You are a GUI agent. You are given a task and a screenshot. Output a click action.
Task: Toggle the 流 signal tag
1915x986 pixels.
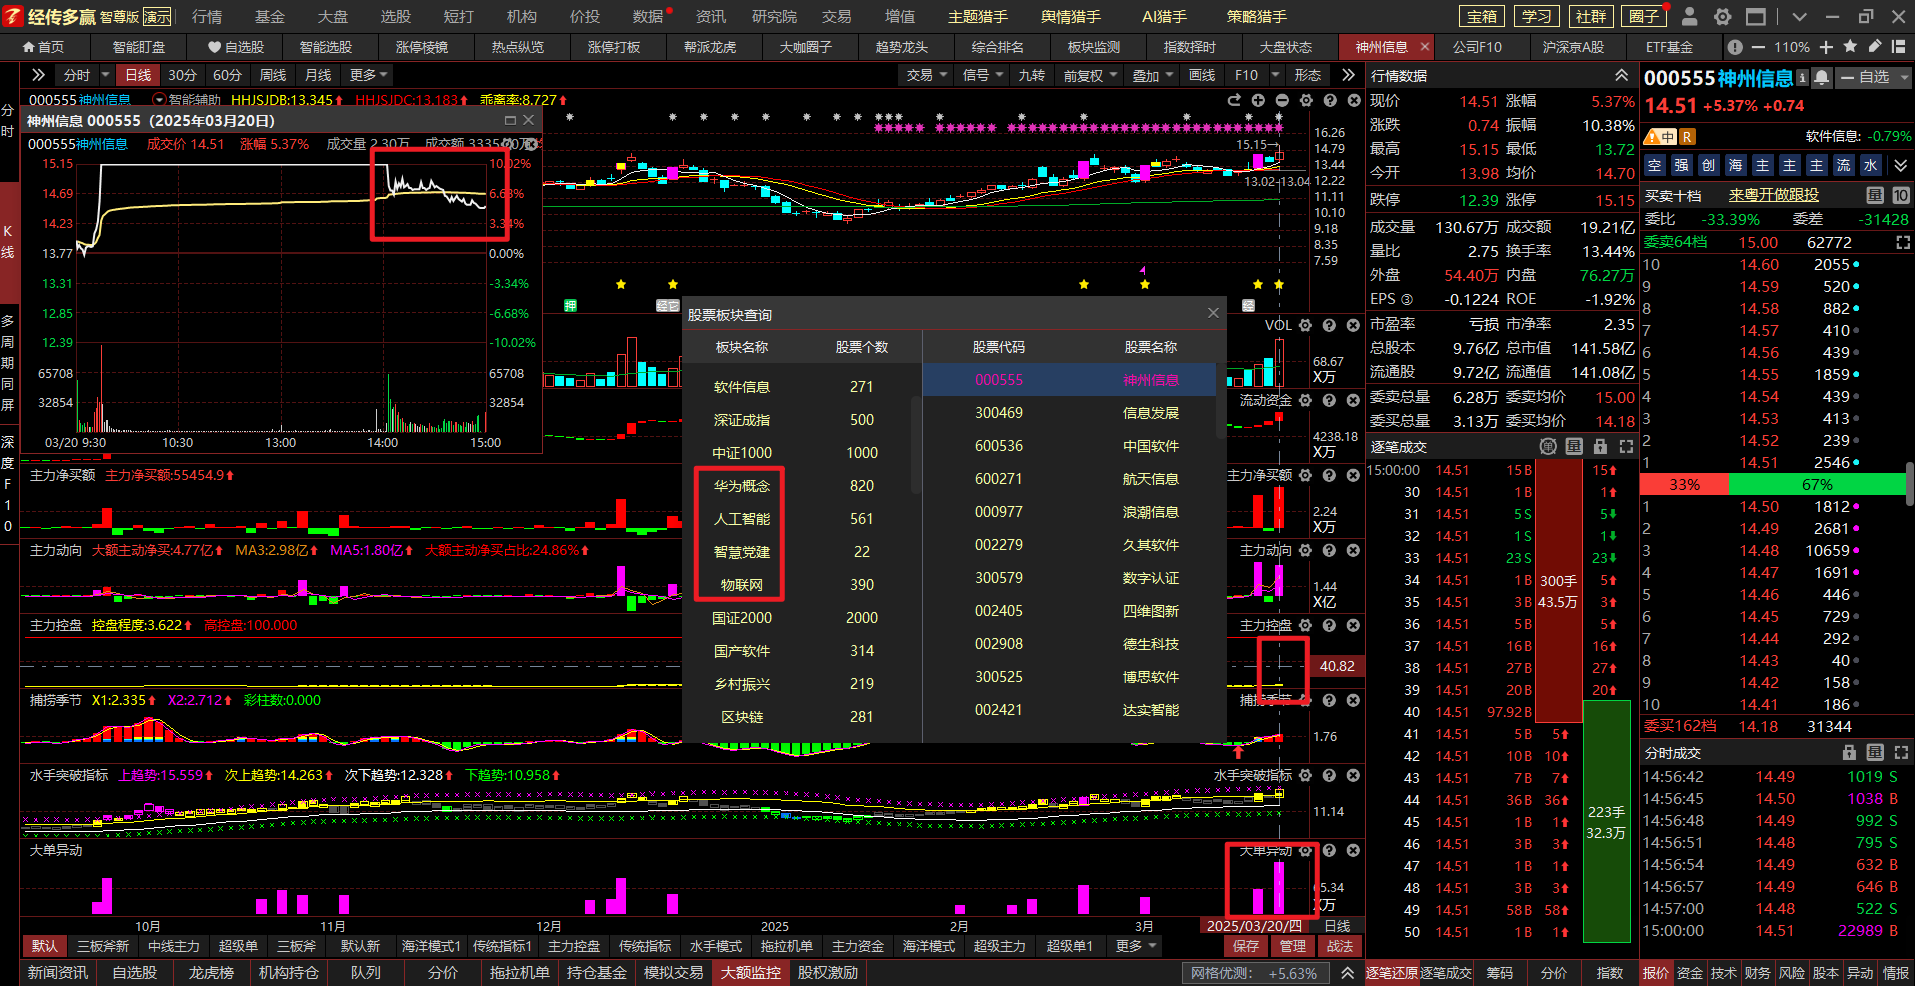coord(1843,165)
